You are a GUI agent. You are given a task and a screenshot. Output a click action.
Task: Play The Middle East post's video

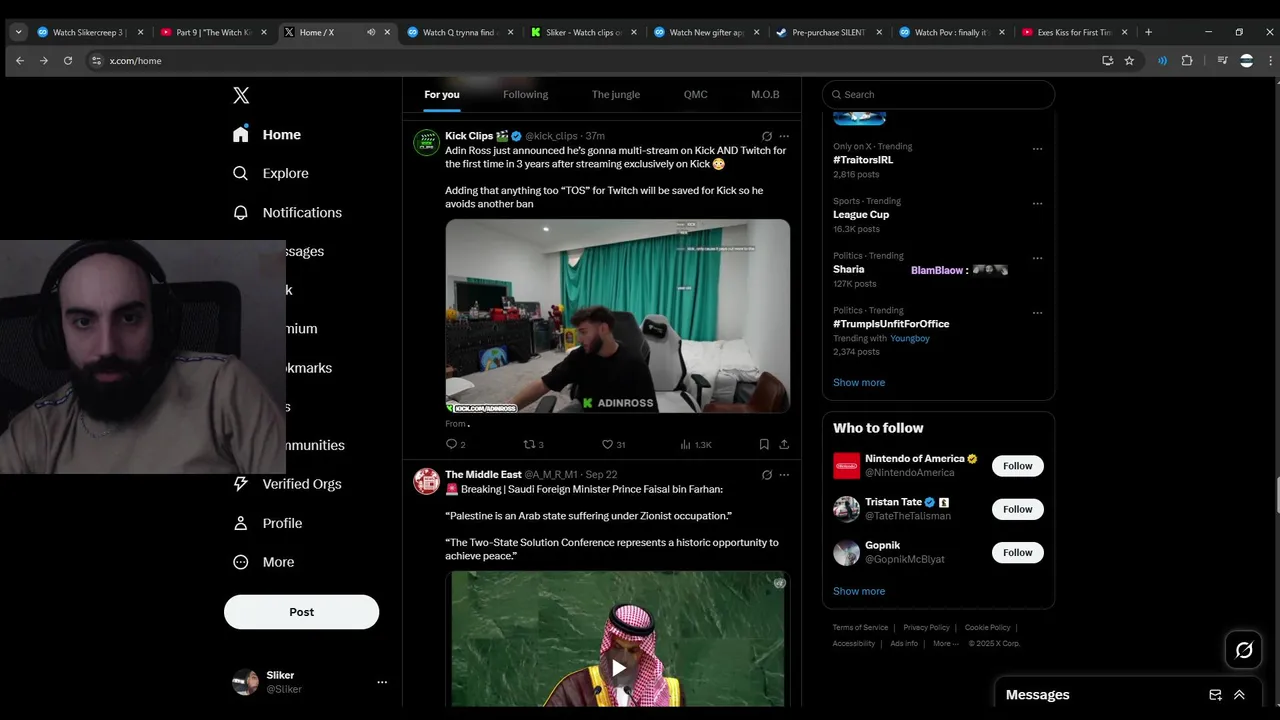[x=618, y=668]
